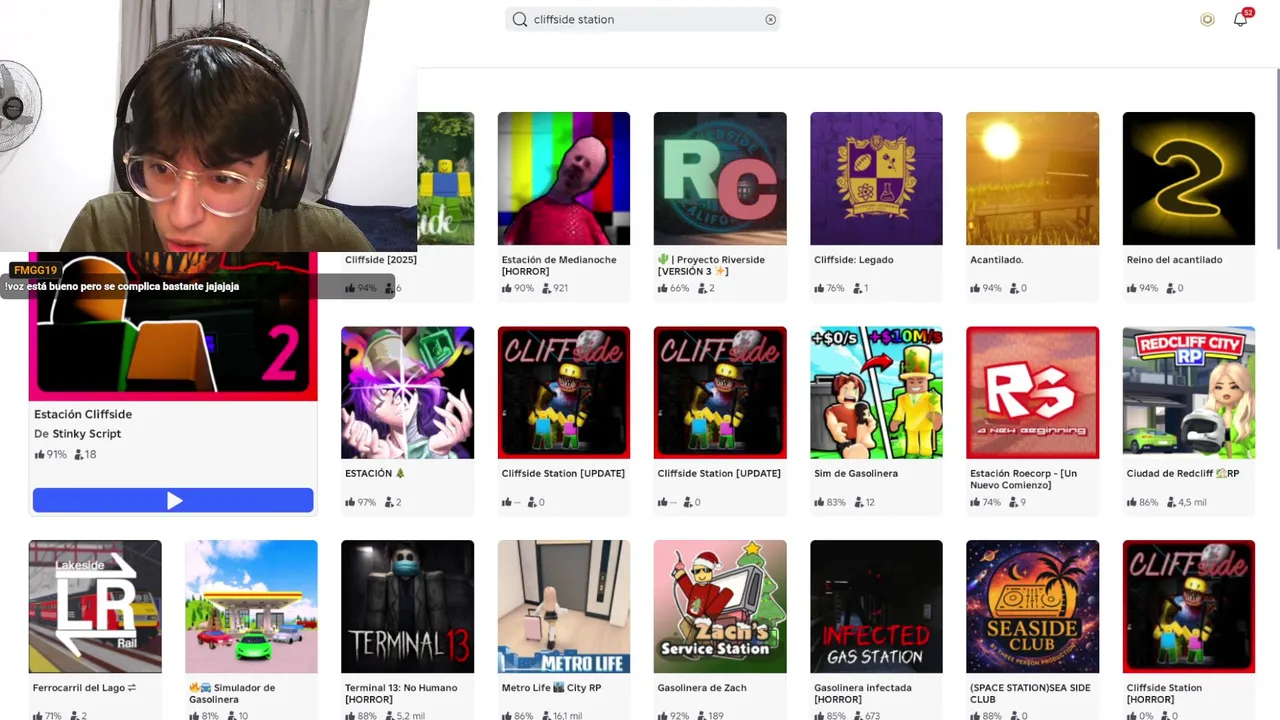1280x720 pixels.
Task: Click the 91% like rating of Estación Cliffside
Action: (x=50, y=455)
